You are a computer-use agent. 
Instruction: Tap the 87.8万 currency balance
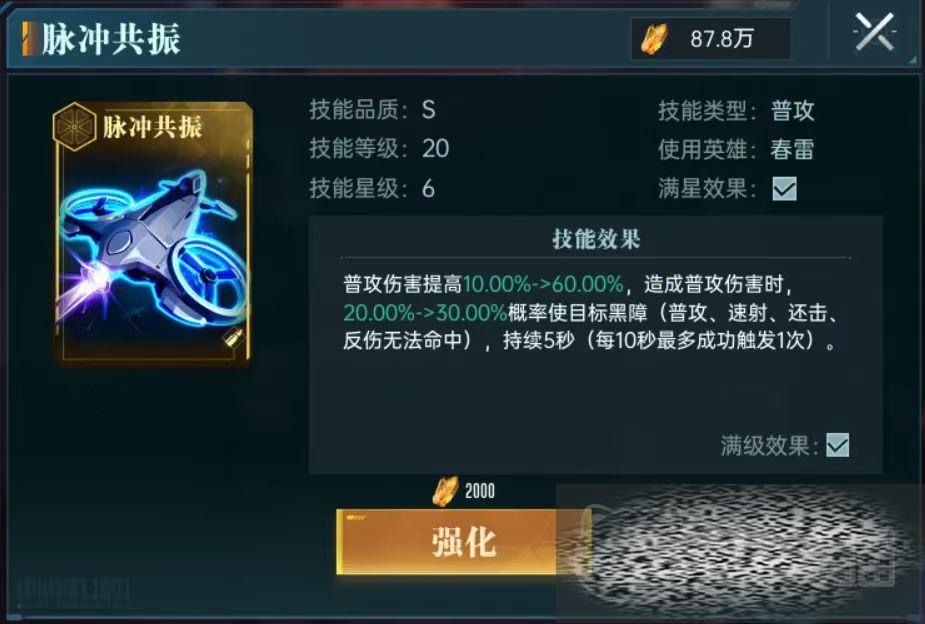[x=721, y=39]
